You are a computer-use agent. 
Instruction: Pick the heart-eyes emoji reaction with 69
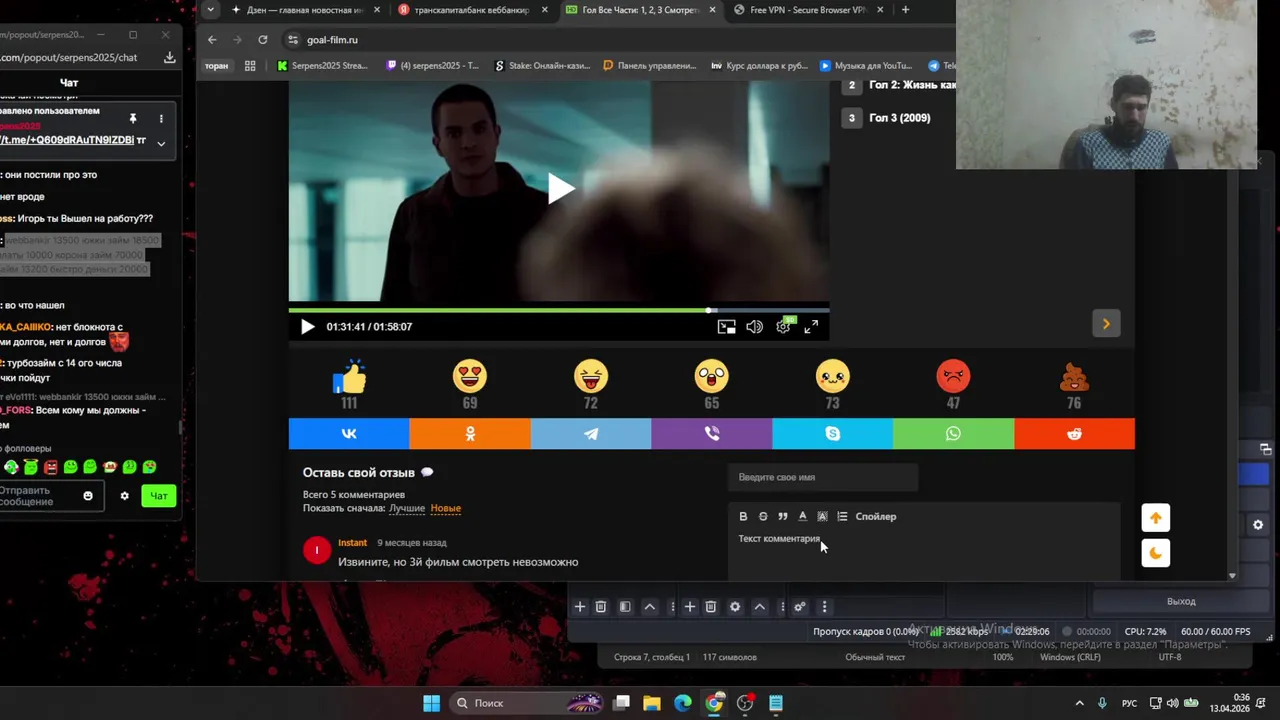click(x=470, y=376)
